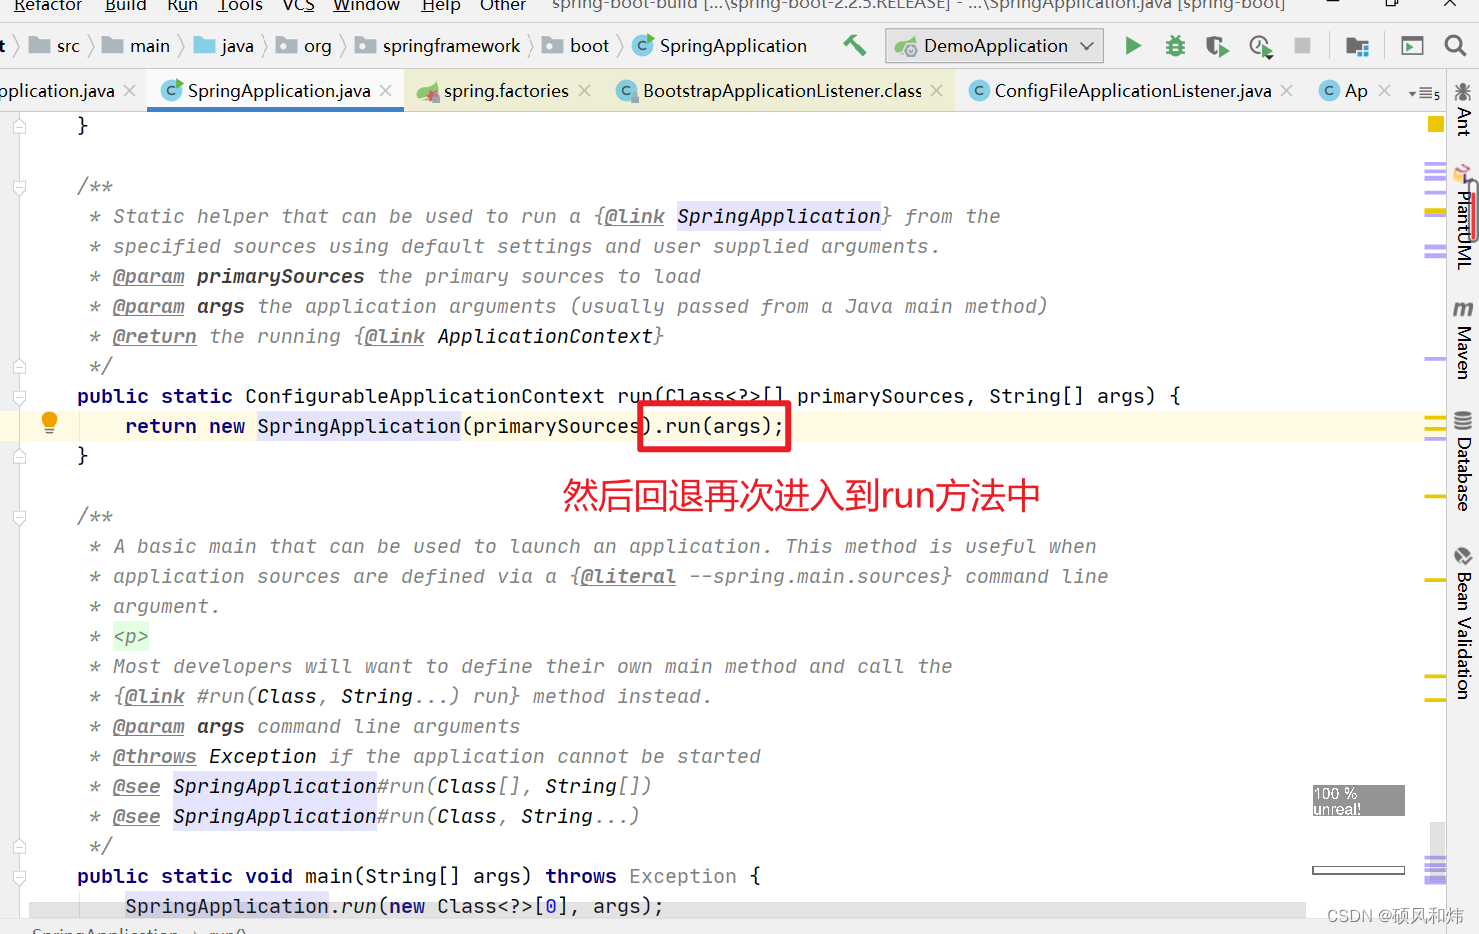This screenshot has height=934, width=1479.
Task: Click the Exception type in main signature
Action: coord(683,877)
